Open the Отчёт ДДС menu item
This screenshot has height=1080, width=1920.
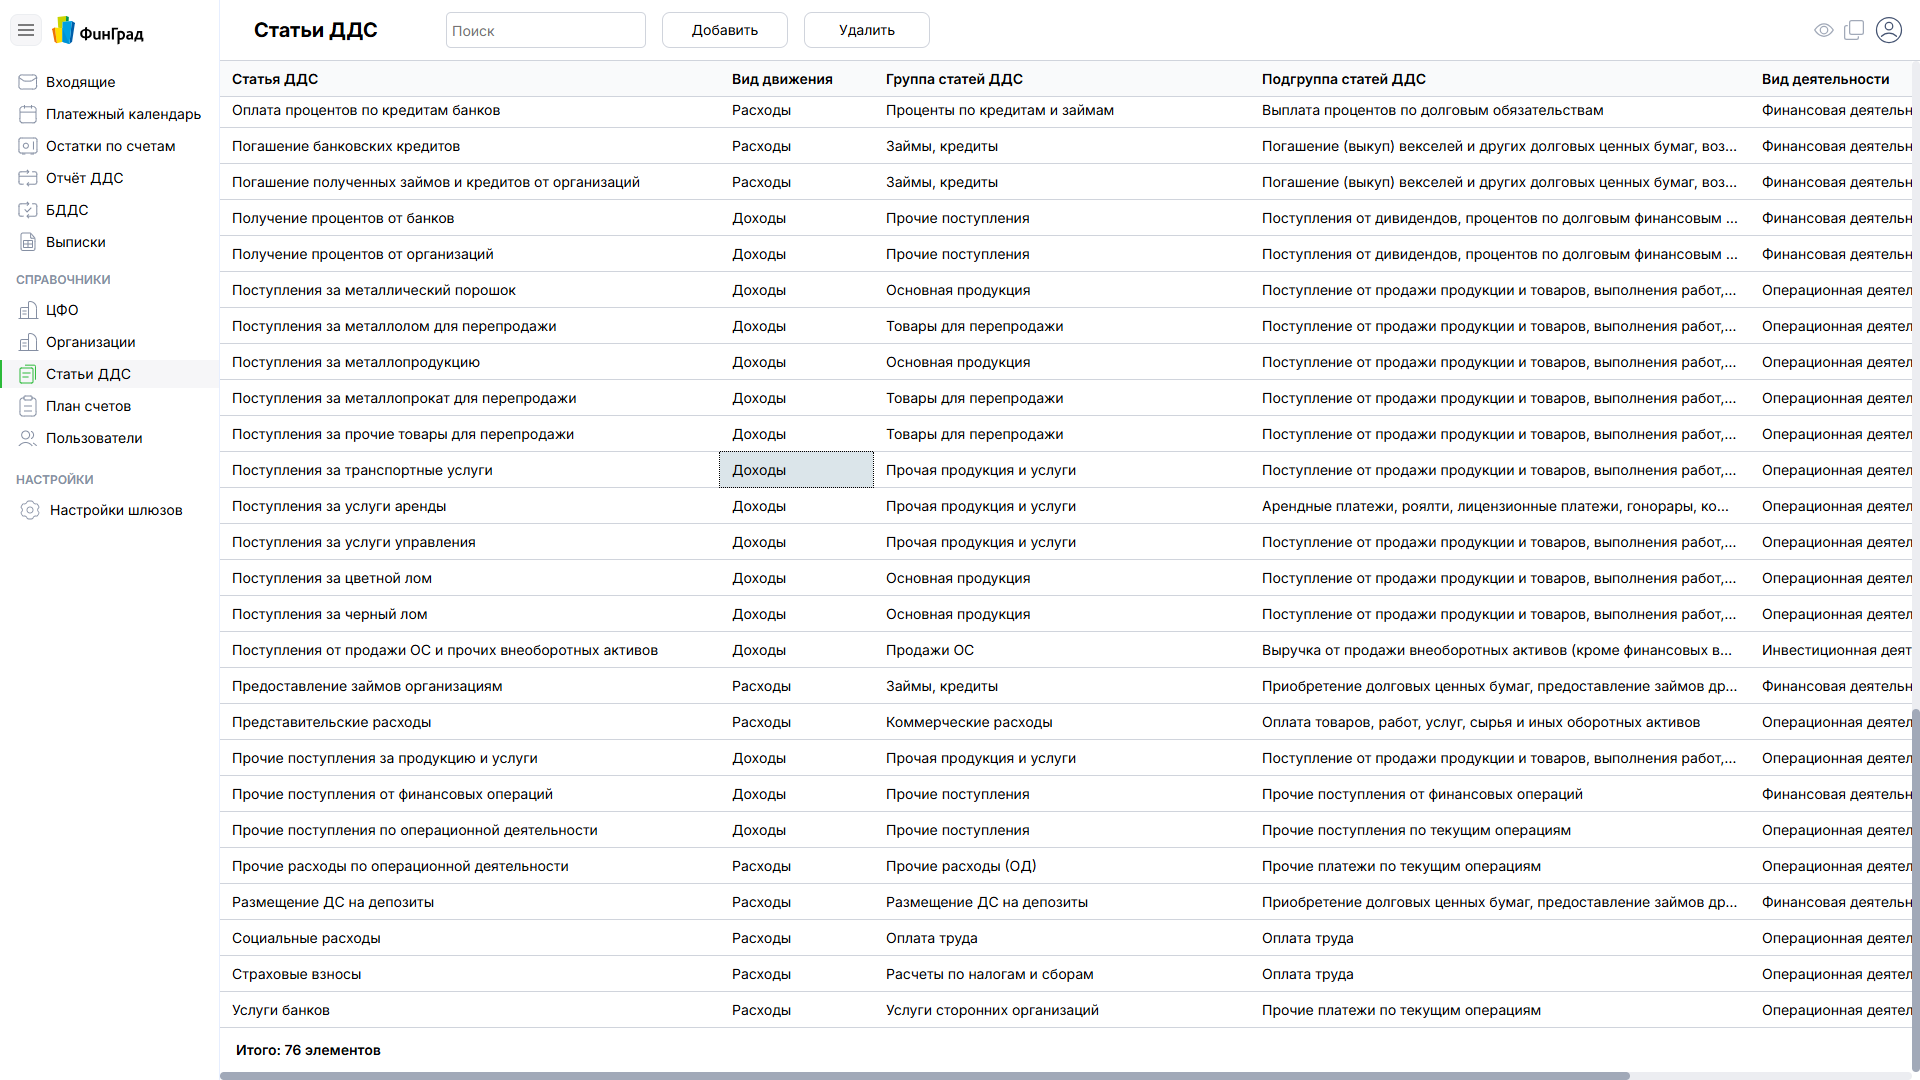tap(84, 178)
